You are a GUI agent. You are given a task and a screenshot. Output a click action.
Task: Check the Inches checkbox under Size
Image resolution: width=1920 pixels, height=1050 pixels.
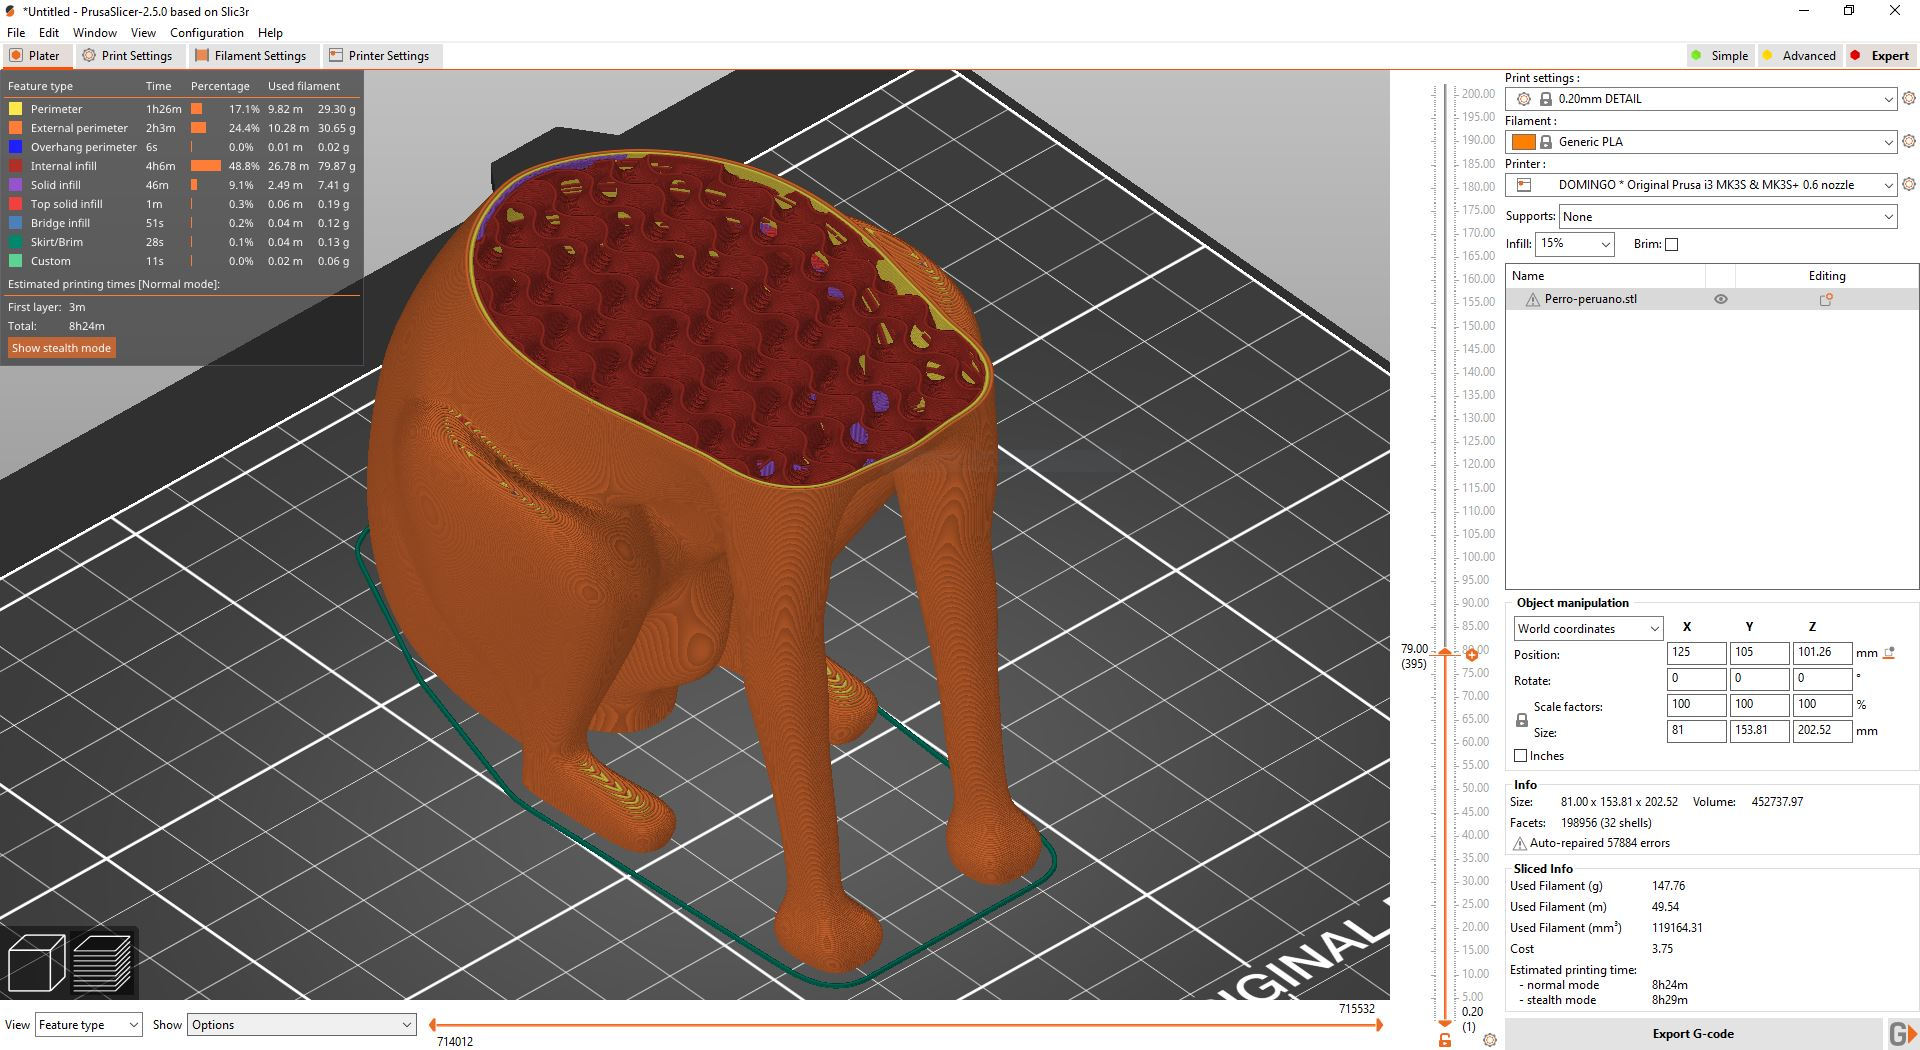tap(1521, 756)
